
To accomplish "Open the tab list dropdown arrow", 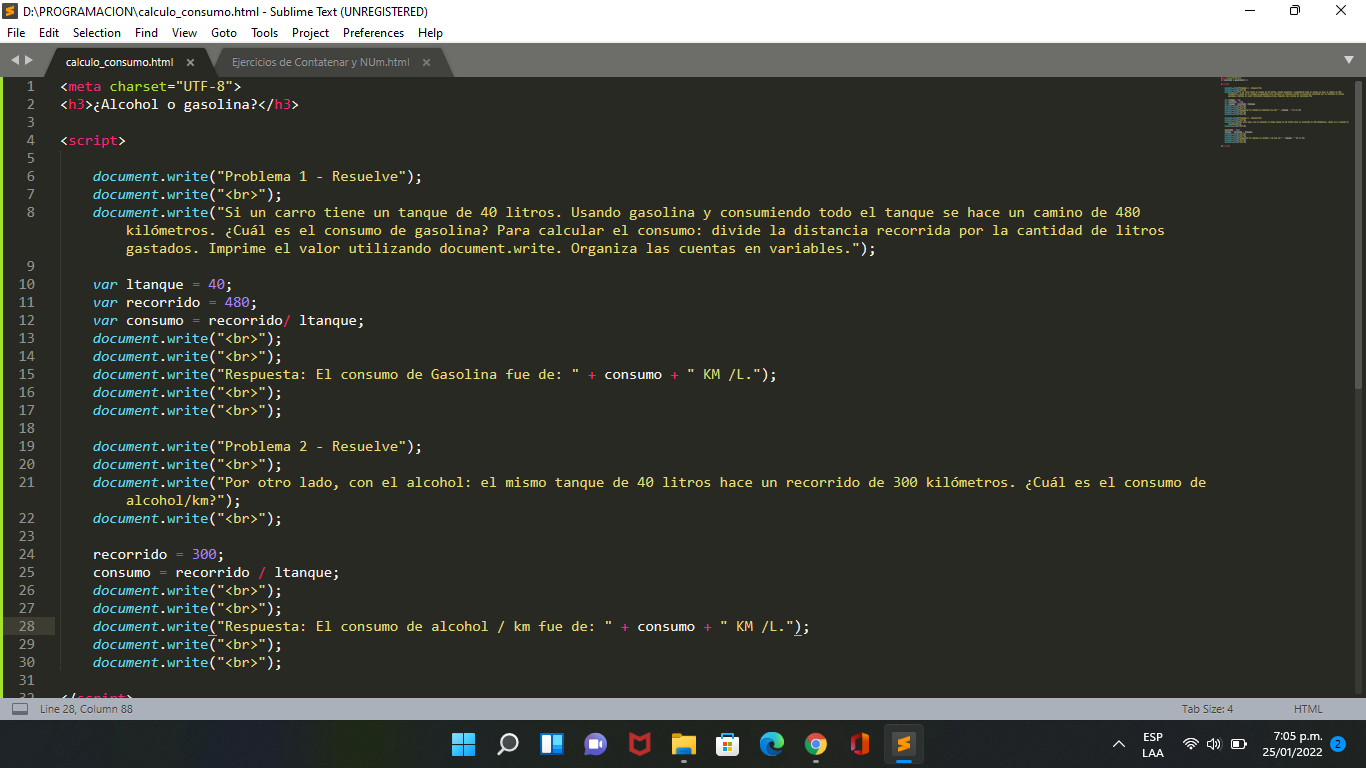I will click(1349, 60).
